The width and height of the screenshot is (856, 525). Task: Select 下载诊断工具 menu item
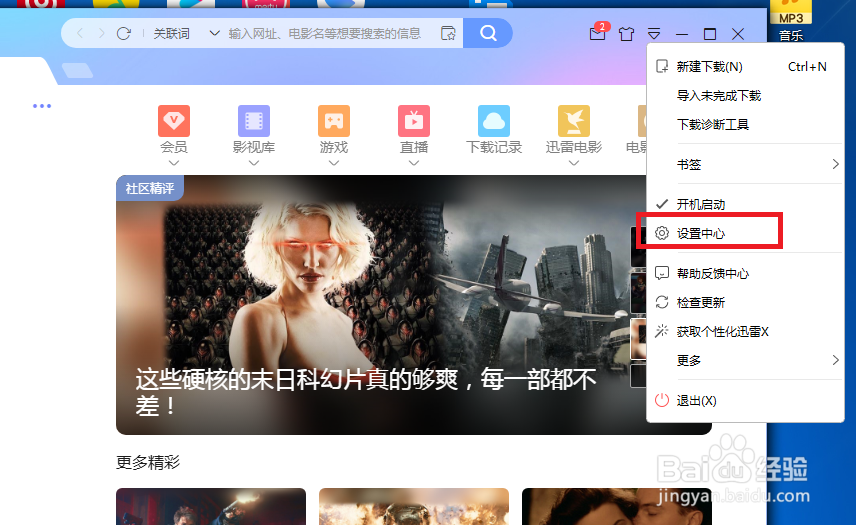[x=745, y=124]
